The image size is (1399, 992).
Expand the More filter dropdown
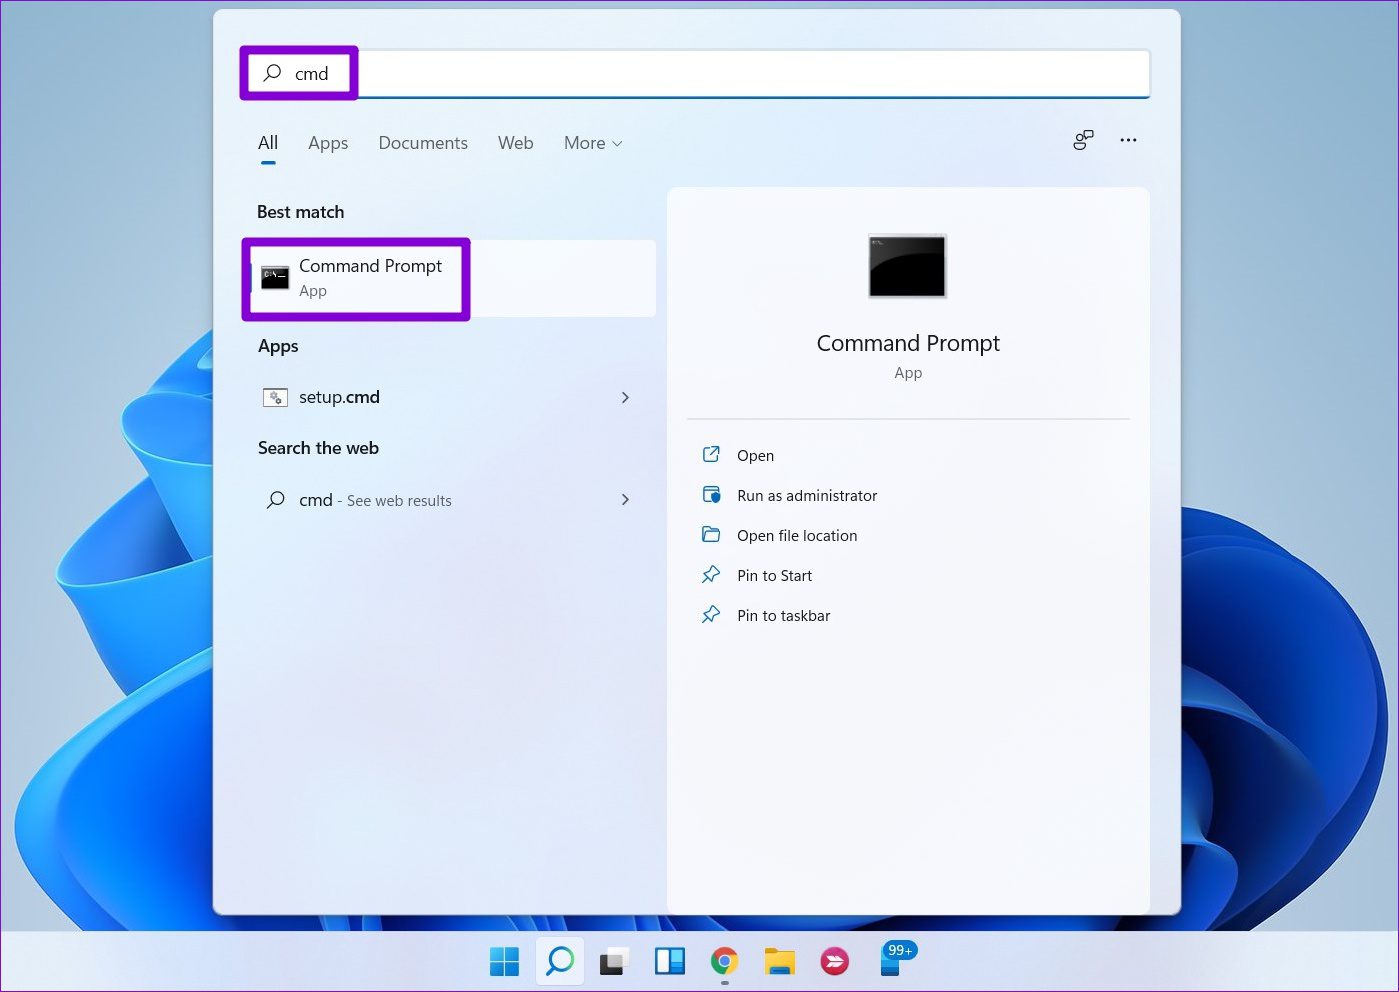click(x=592, y=143)
